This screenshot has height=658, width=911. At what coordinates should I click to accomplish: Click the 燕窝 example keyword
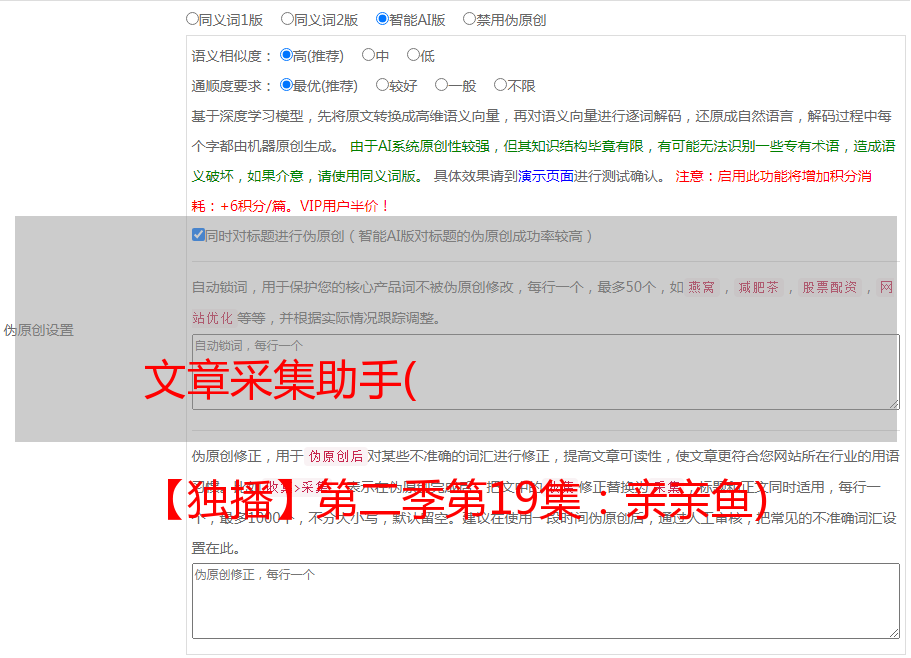(701, 287)
